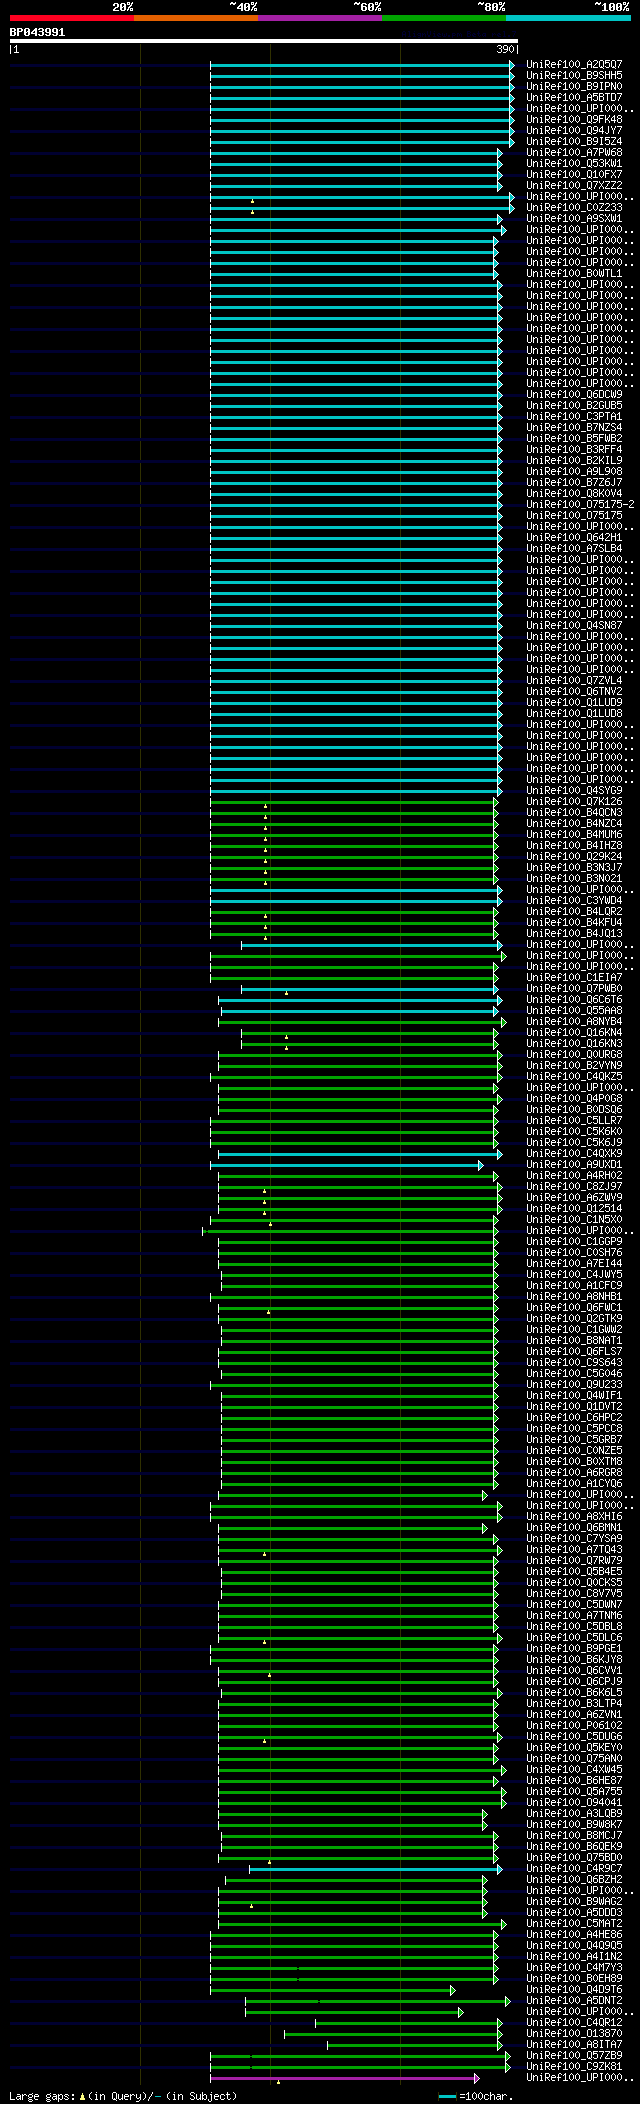Select the UniRef100_Q6C6T6 label
This screenshot has height=2104, width=640.
click(574, 999)
